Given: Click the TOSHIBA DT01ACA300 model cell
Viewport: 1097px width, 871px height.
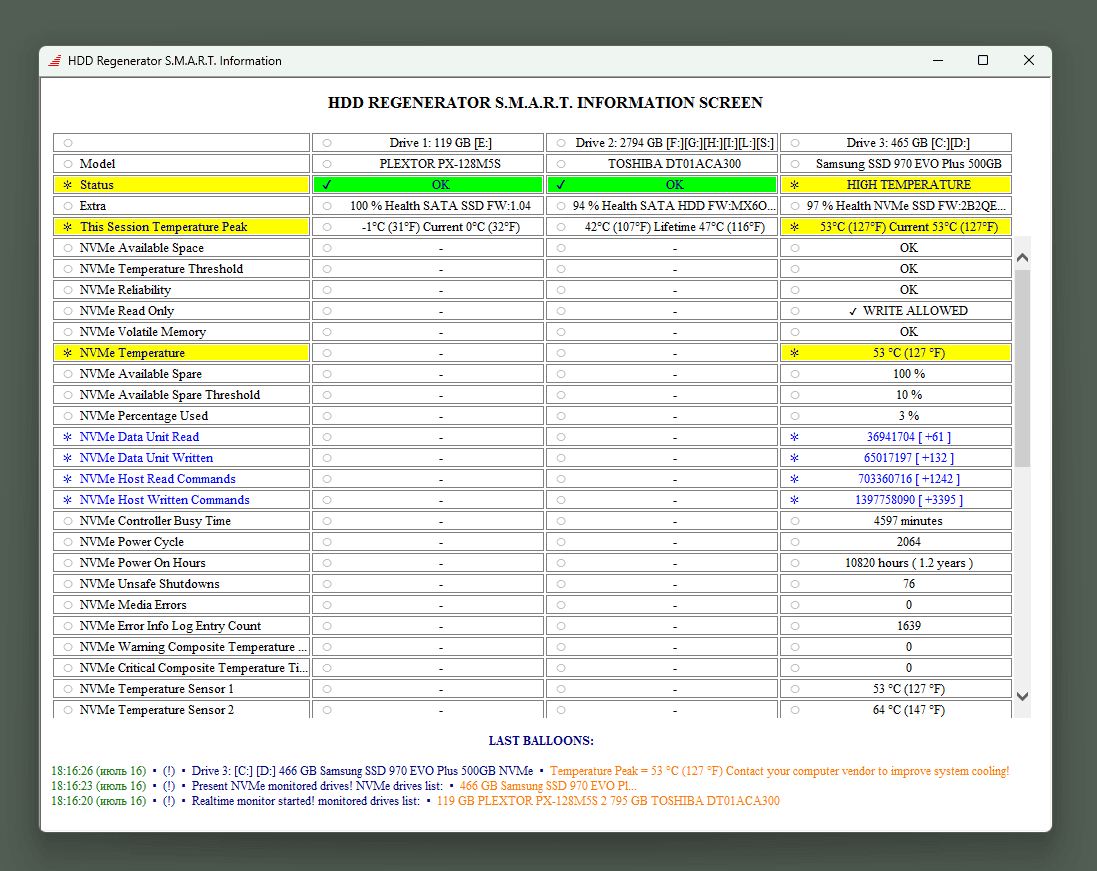Looking at the screenshot, I should [662, 164].
